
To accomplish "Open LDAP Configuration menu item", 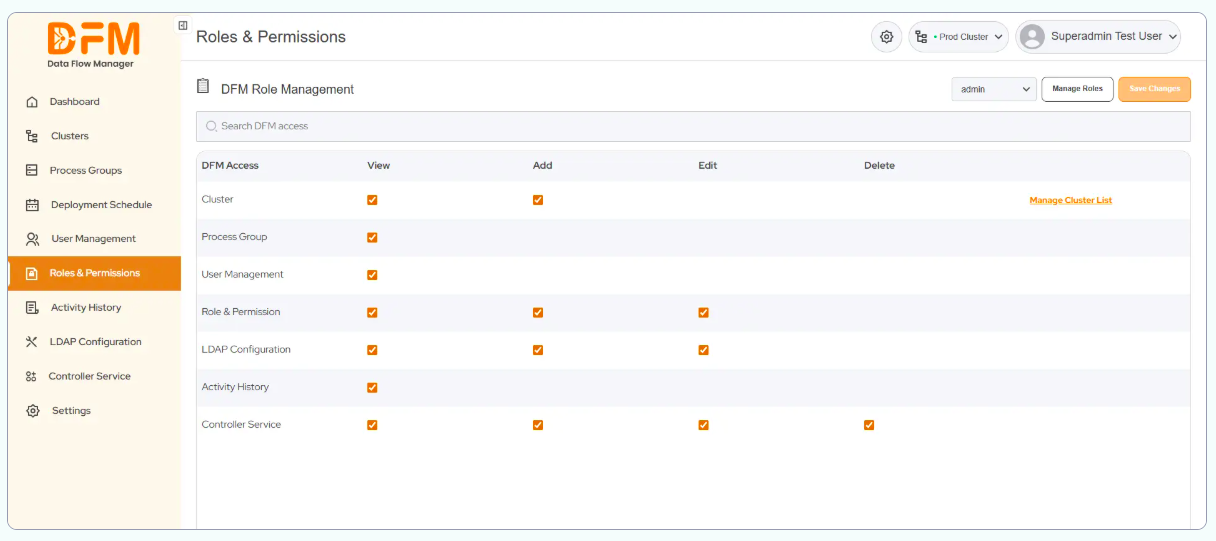I will 94,342.
